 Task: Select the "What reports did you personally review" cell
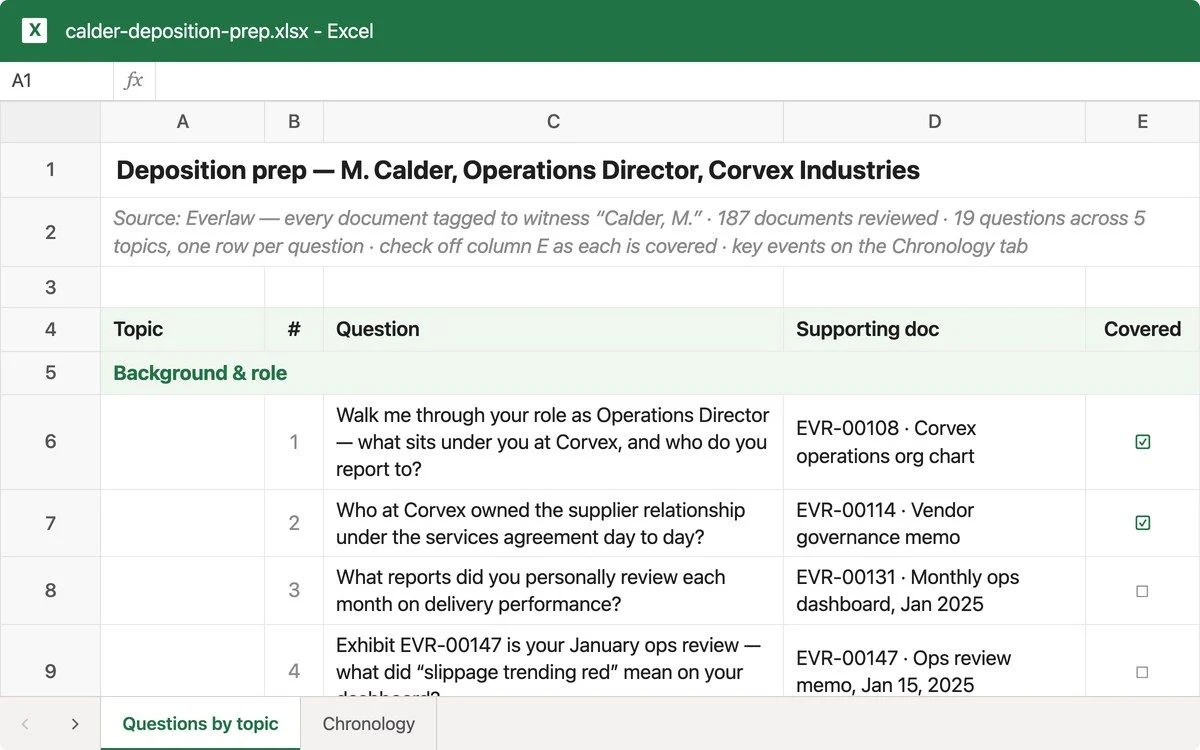point(553,591)
